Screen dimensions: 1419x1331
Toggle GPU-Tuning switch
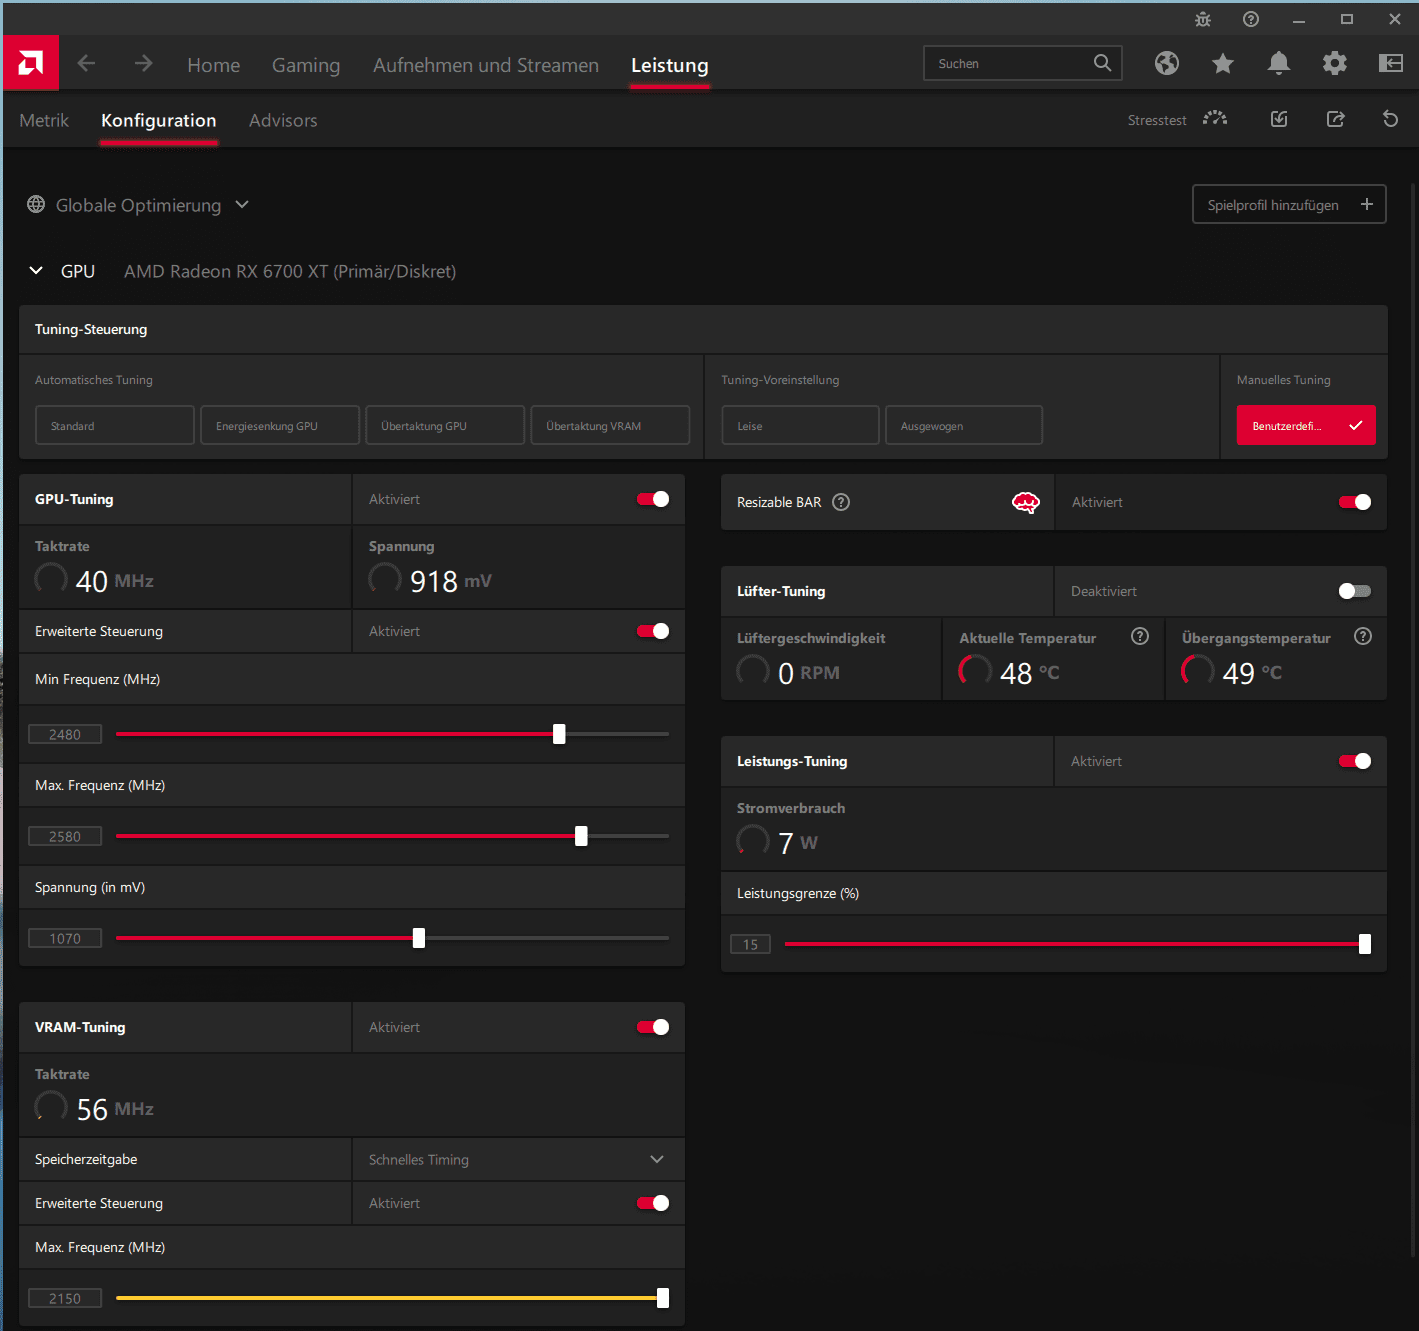click(x=653, y=499)
